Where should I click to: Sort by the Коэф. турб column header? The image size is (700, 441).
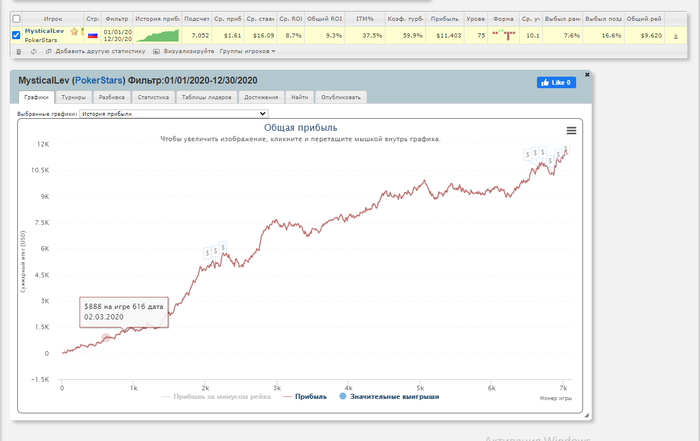(x=405, y=19)
